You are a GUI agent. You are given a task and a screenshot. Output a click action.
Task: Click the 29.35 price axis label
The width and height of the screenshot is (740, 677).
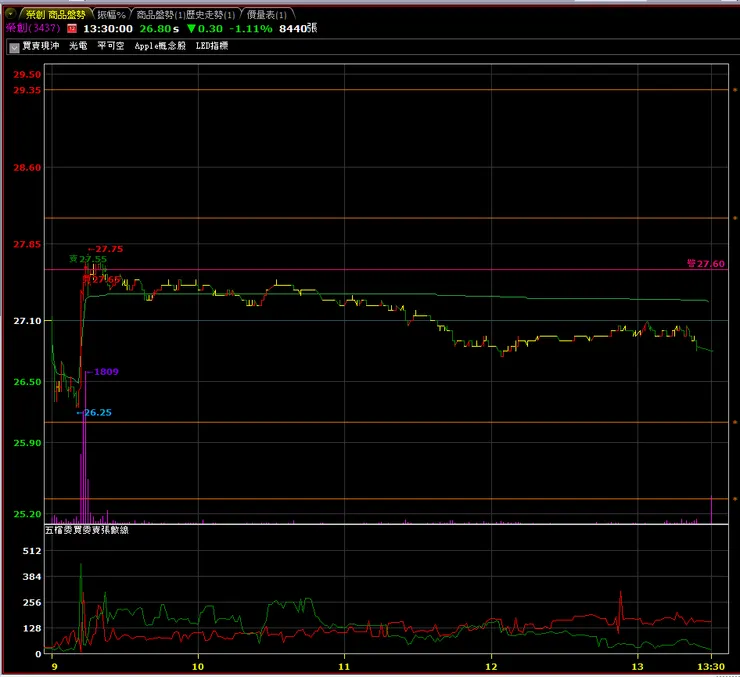[x=27, y=90]
